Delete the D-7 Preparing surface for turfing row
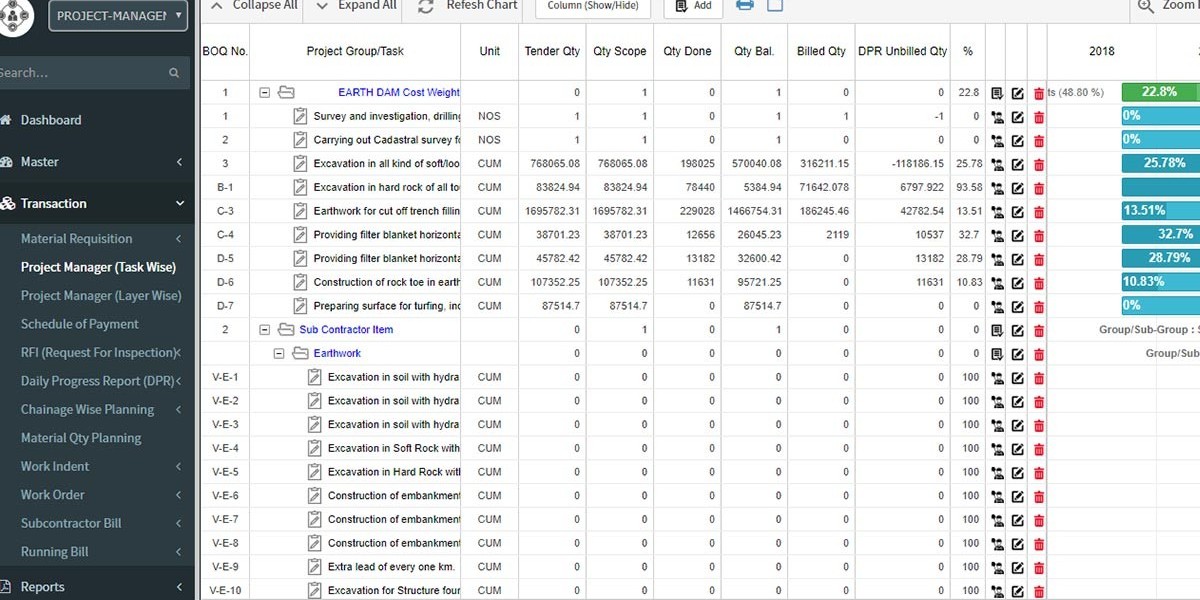1200x600 pixels. 1039,307
